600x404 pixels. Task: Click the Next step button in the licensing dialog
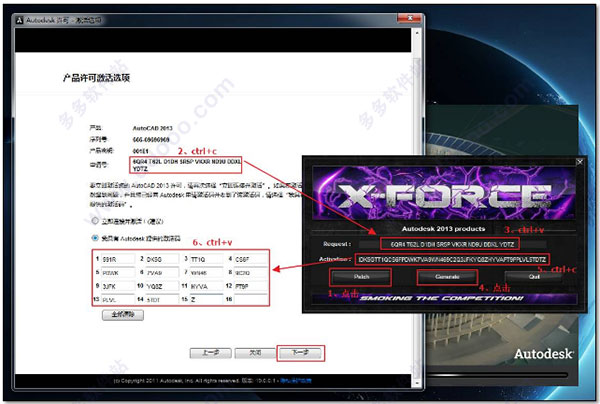(x=300, y=353)
